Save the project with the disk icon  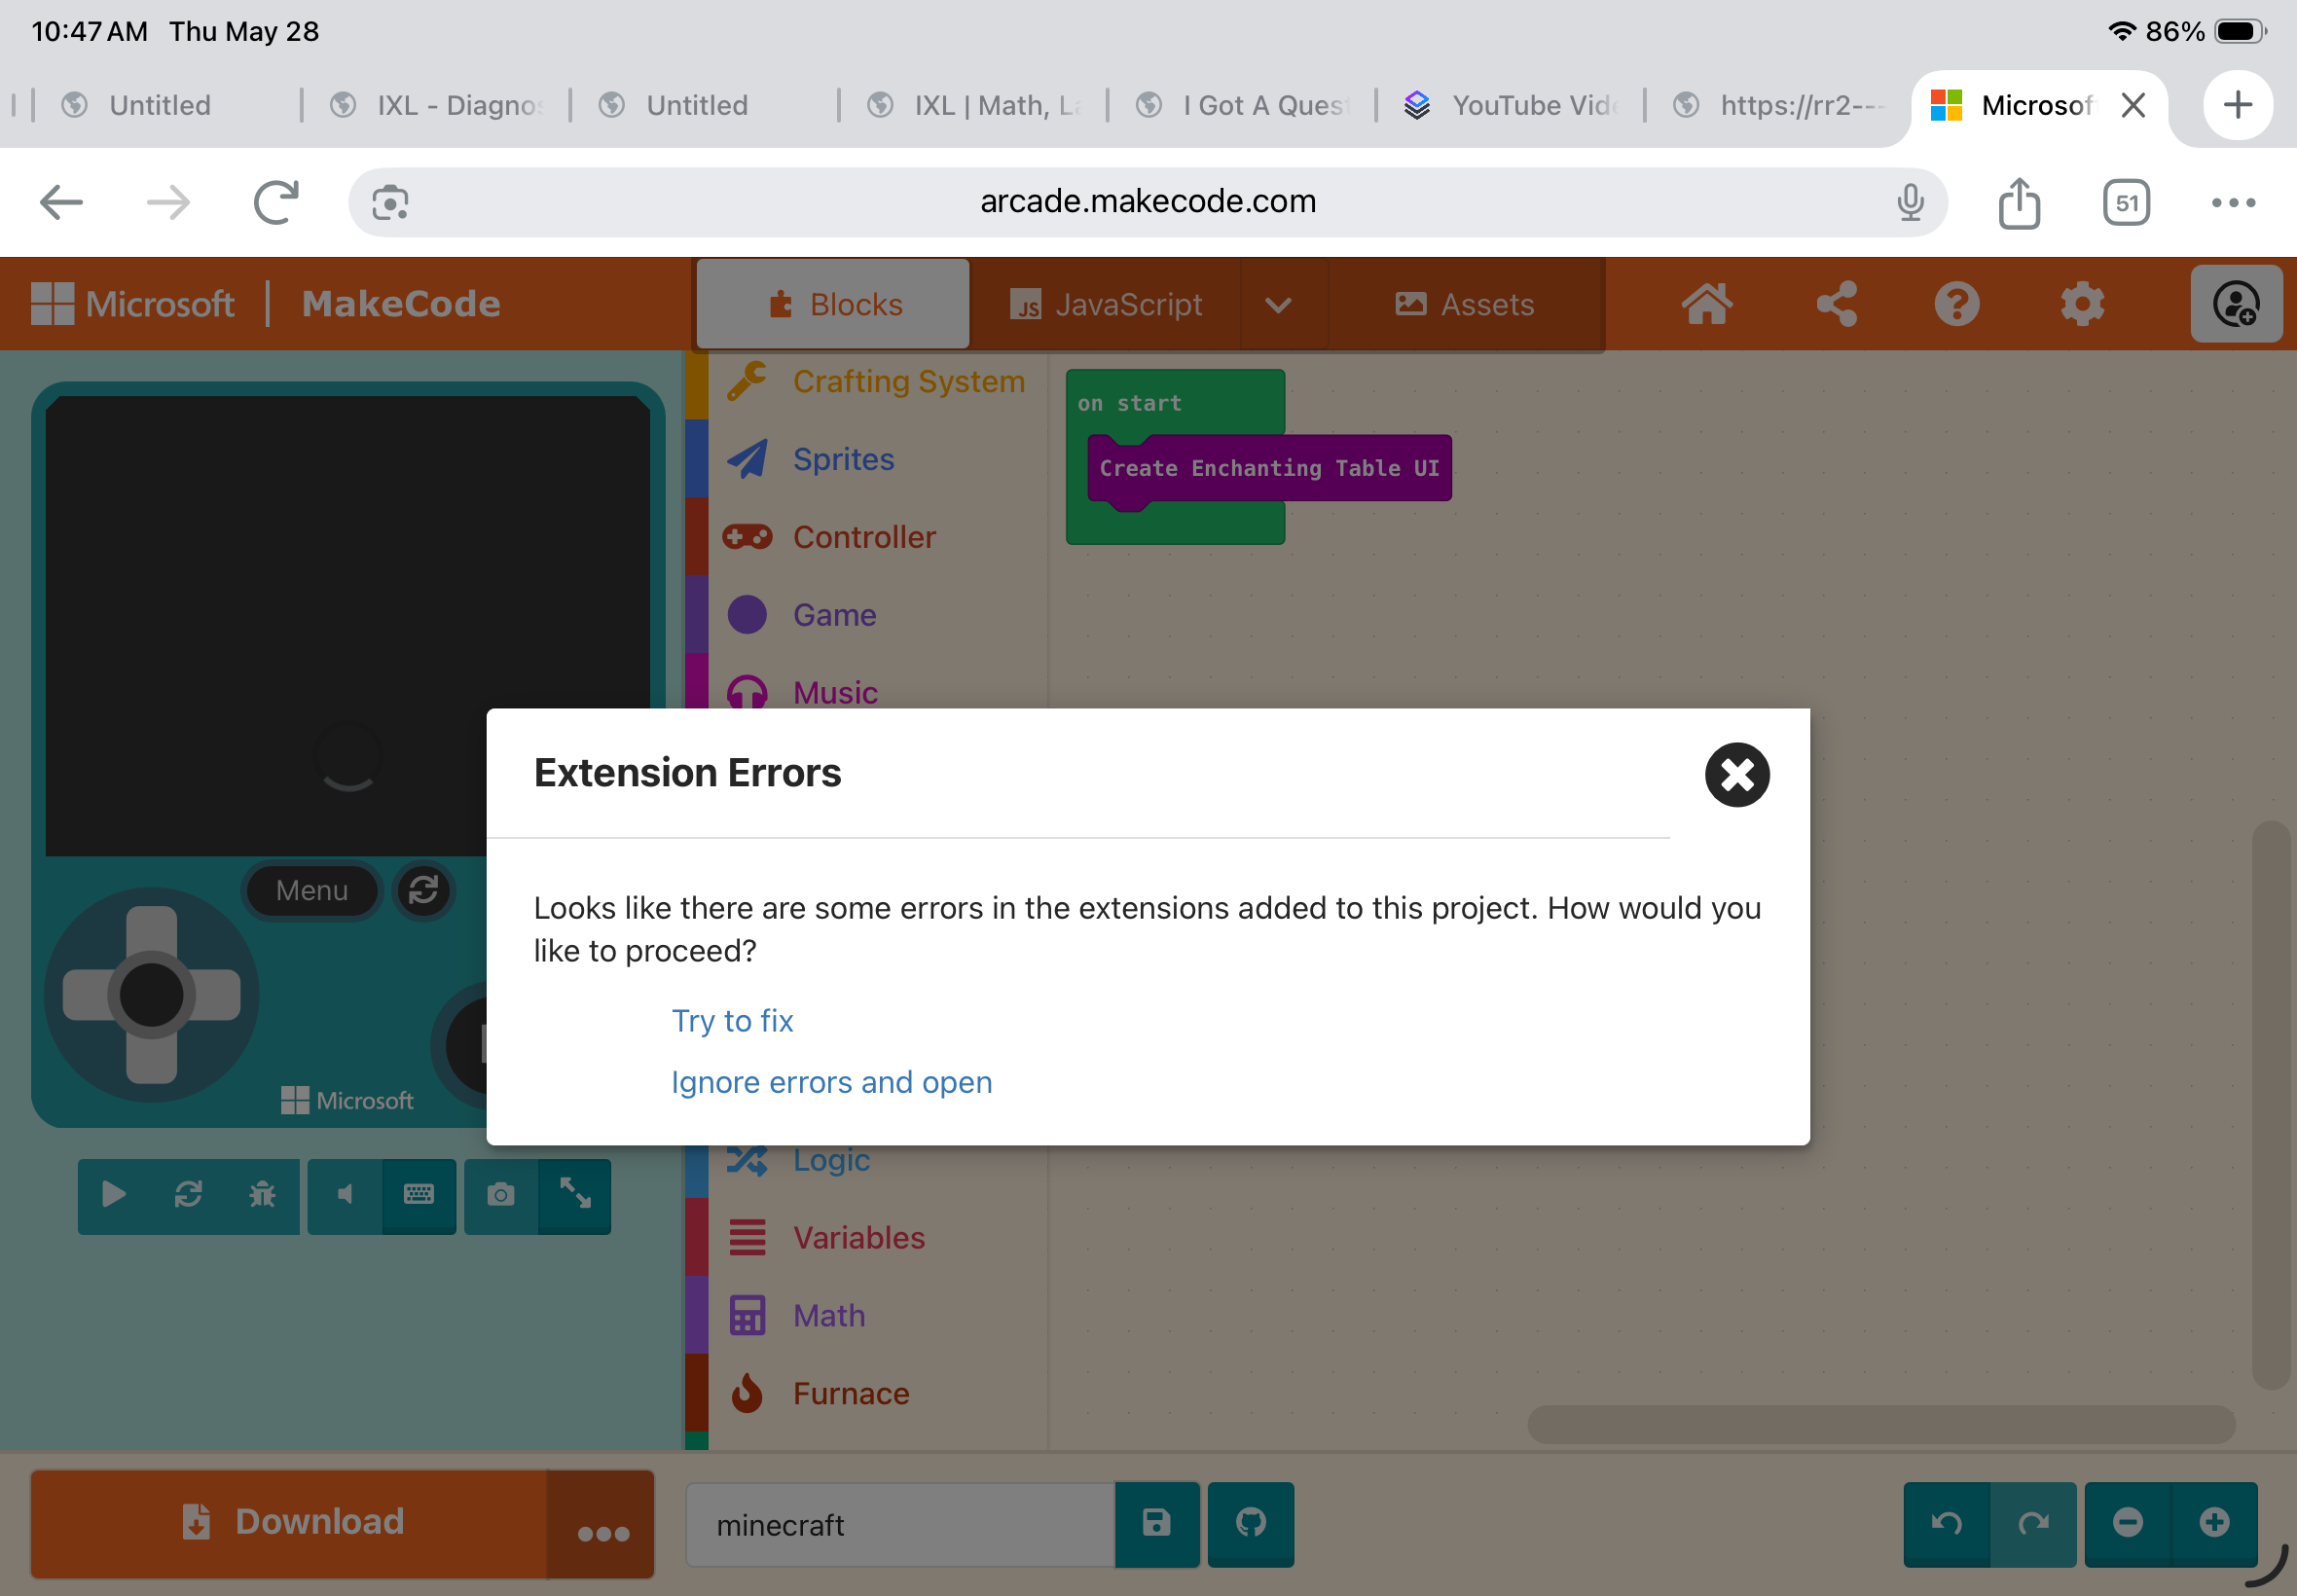point(1157,1524)
